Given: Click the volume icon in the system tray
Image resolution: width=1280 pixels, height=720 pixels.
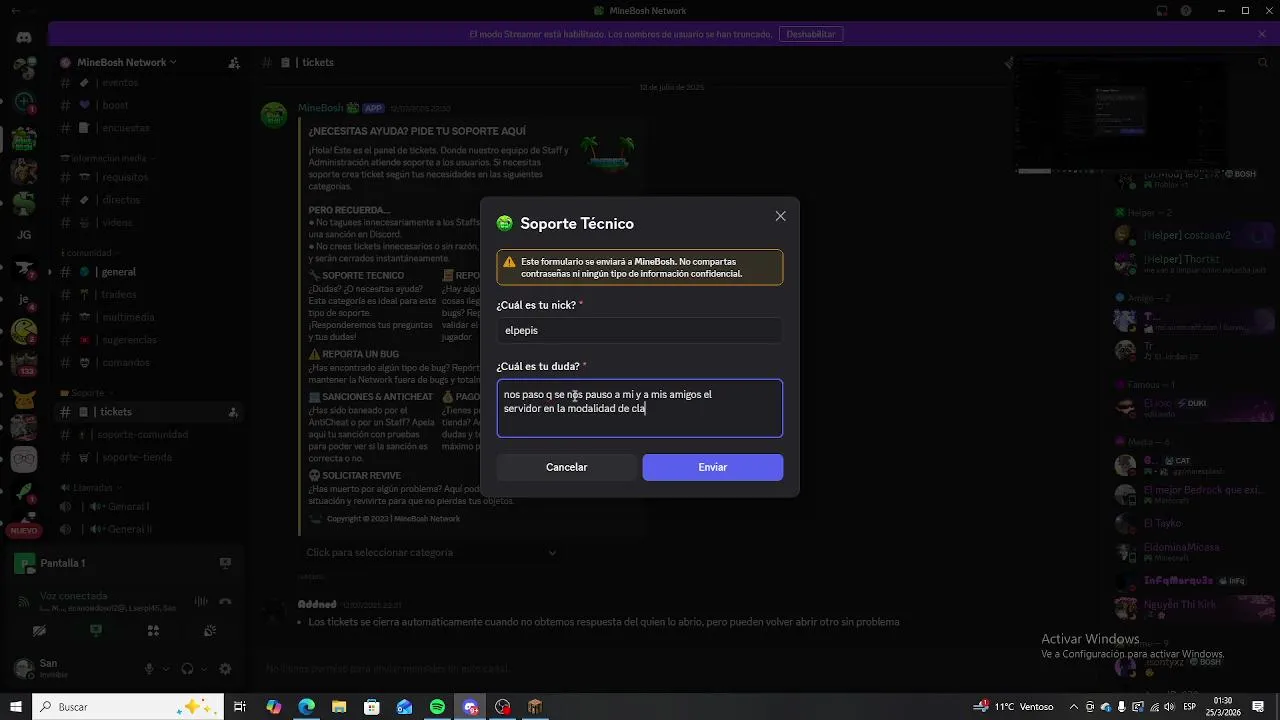Looking at the screenshot, I should click(x=1169, y=707).
